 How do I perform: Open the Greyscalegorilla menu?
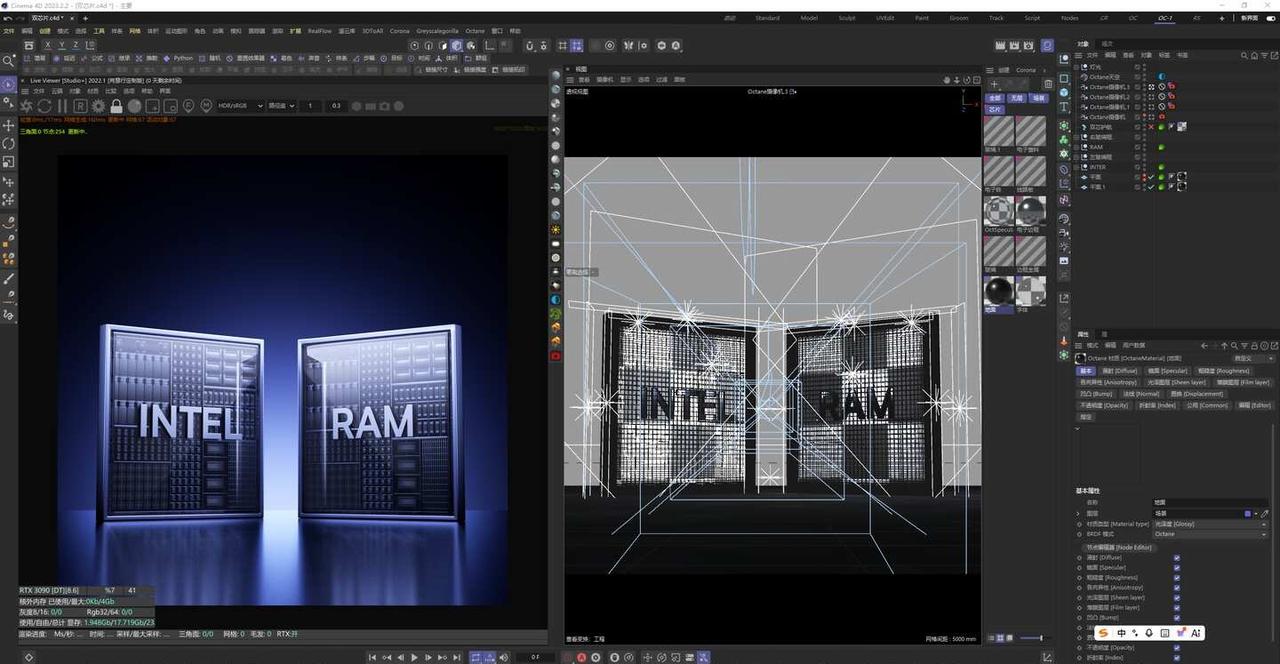[437, 31]
